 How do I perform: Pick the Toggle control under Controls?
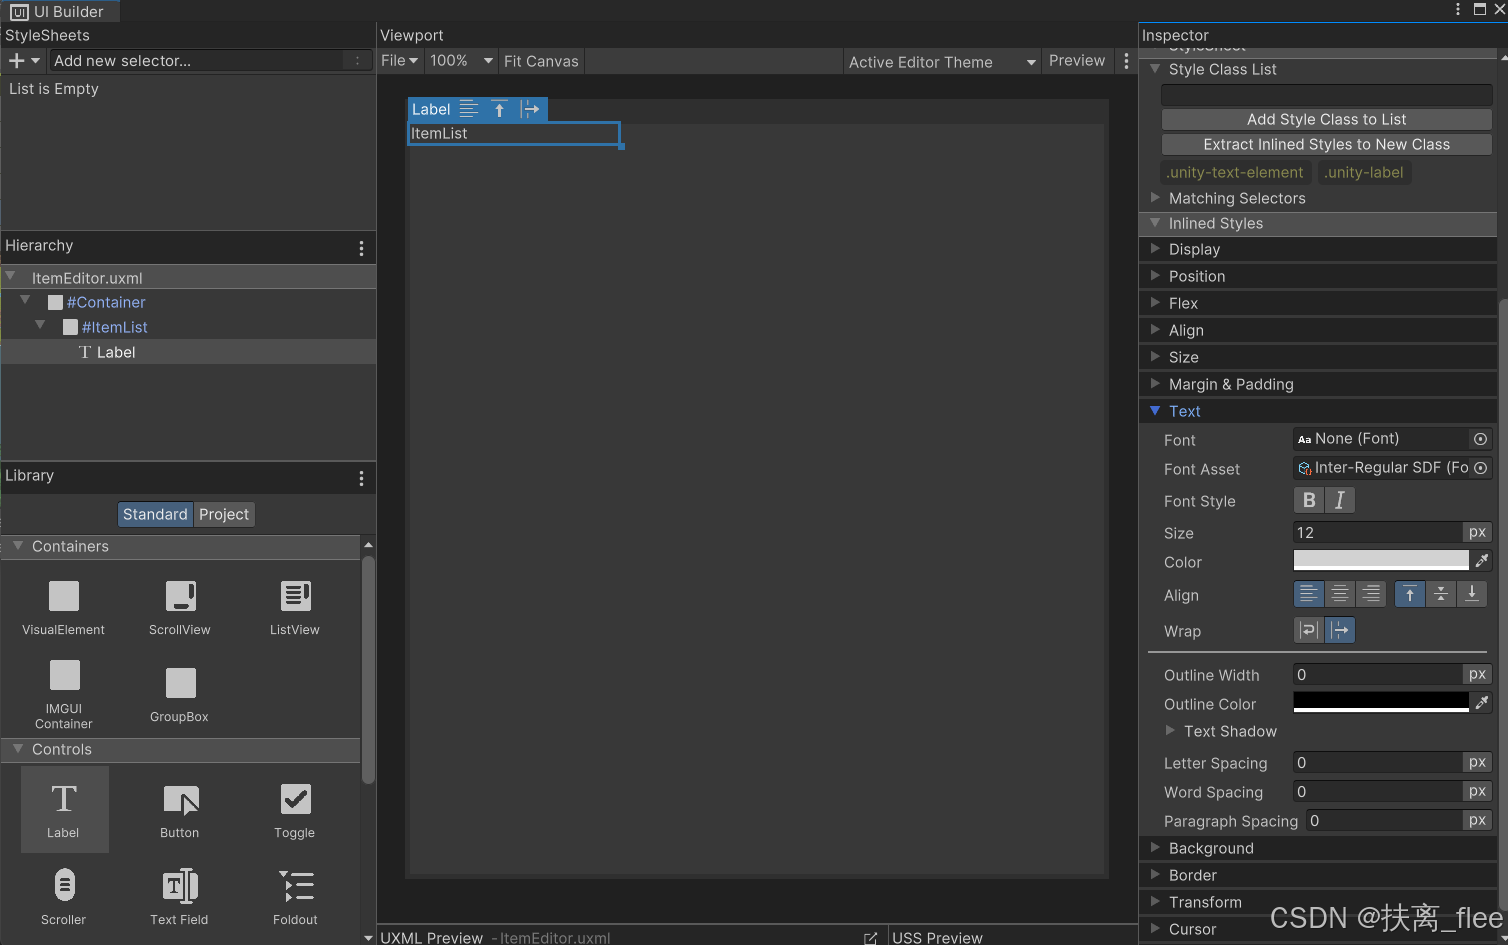coord(295,808)
